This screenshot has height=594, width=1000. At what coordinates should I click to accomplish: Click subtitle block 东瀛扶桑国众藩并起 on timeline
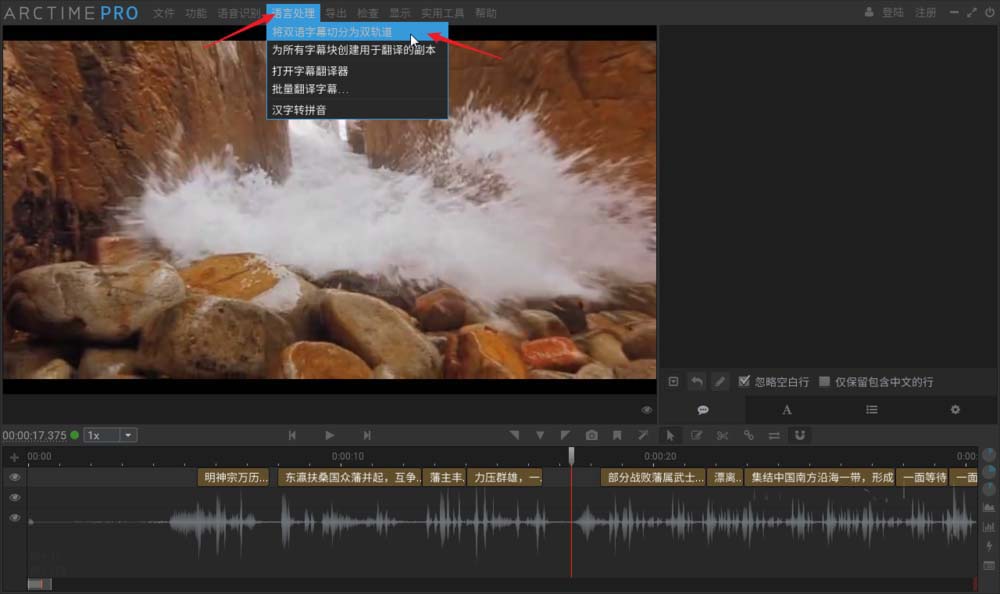point(349,478)
